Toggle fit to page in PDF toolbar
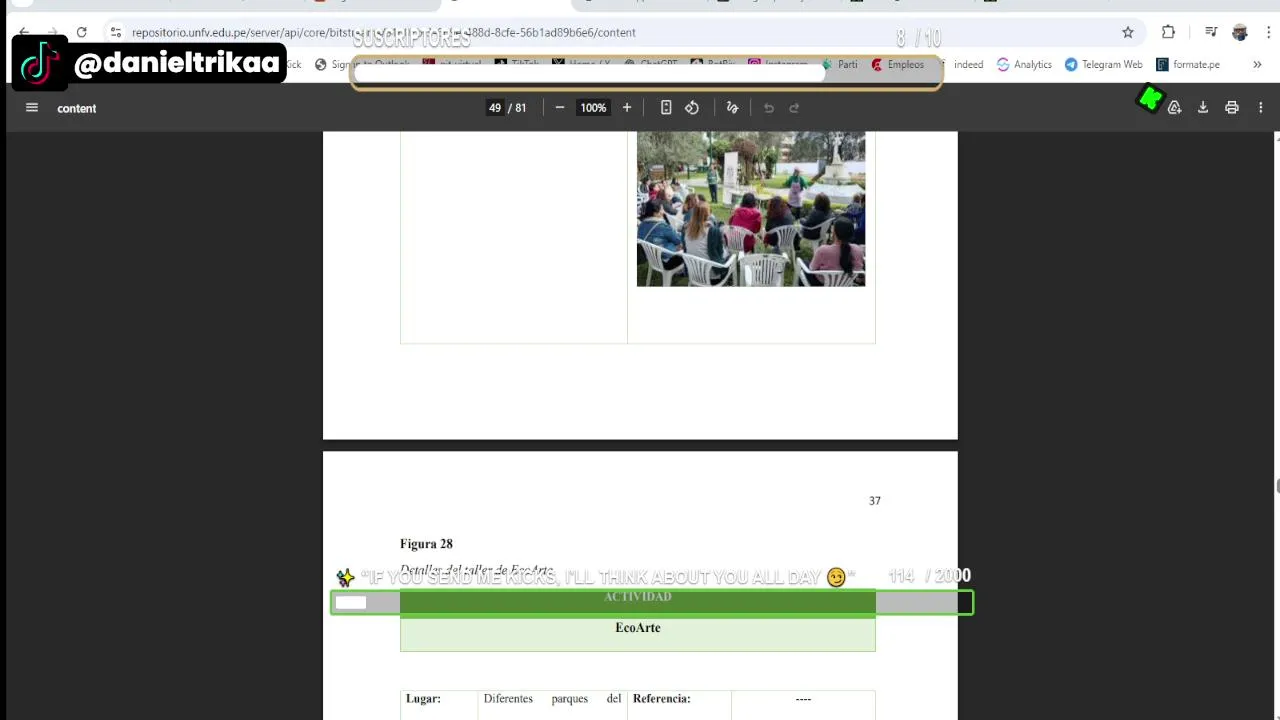Image resolution: width=1280 pixels, height=720 pixels. click(666, 108)
